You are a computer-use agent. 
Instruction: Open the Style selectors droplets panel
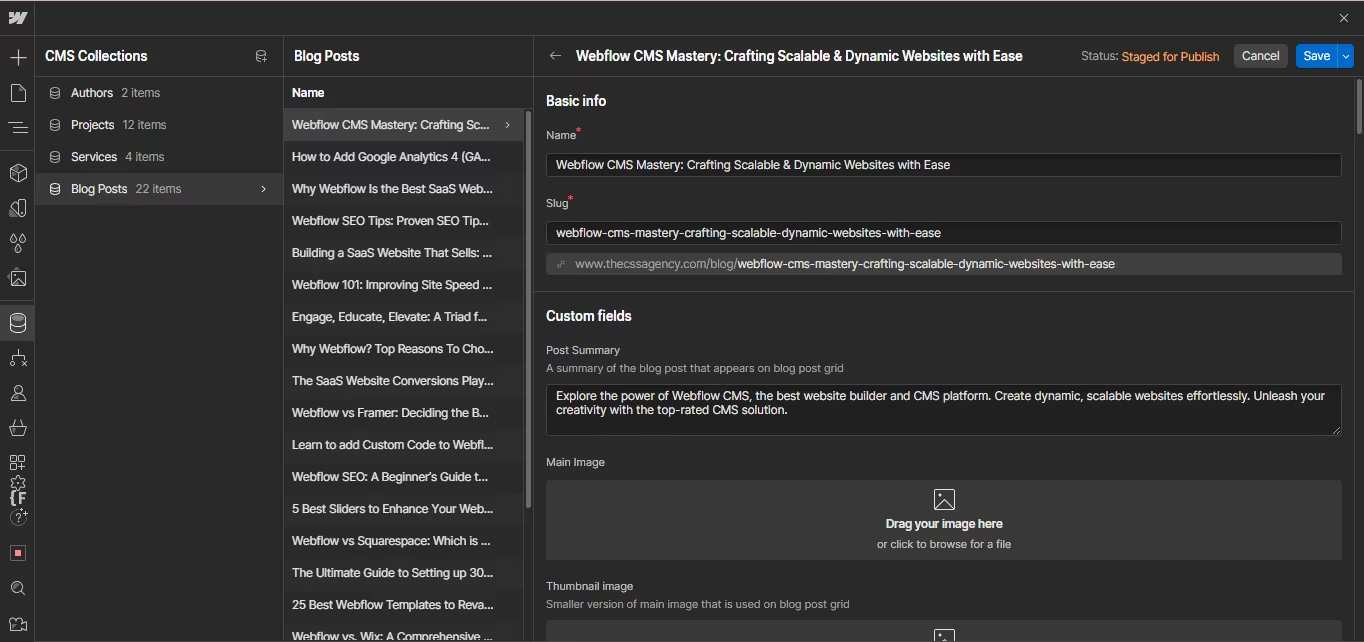(x=18, y=243)
